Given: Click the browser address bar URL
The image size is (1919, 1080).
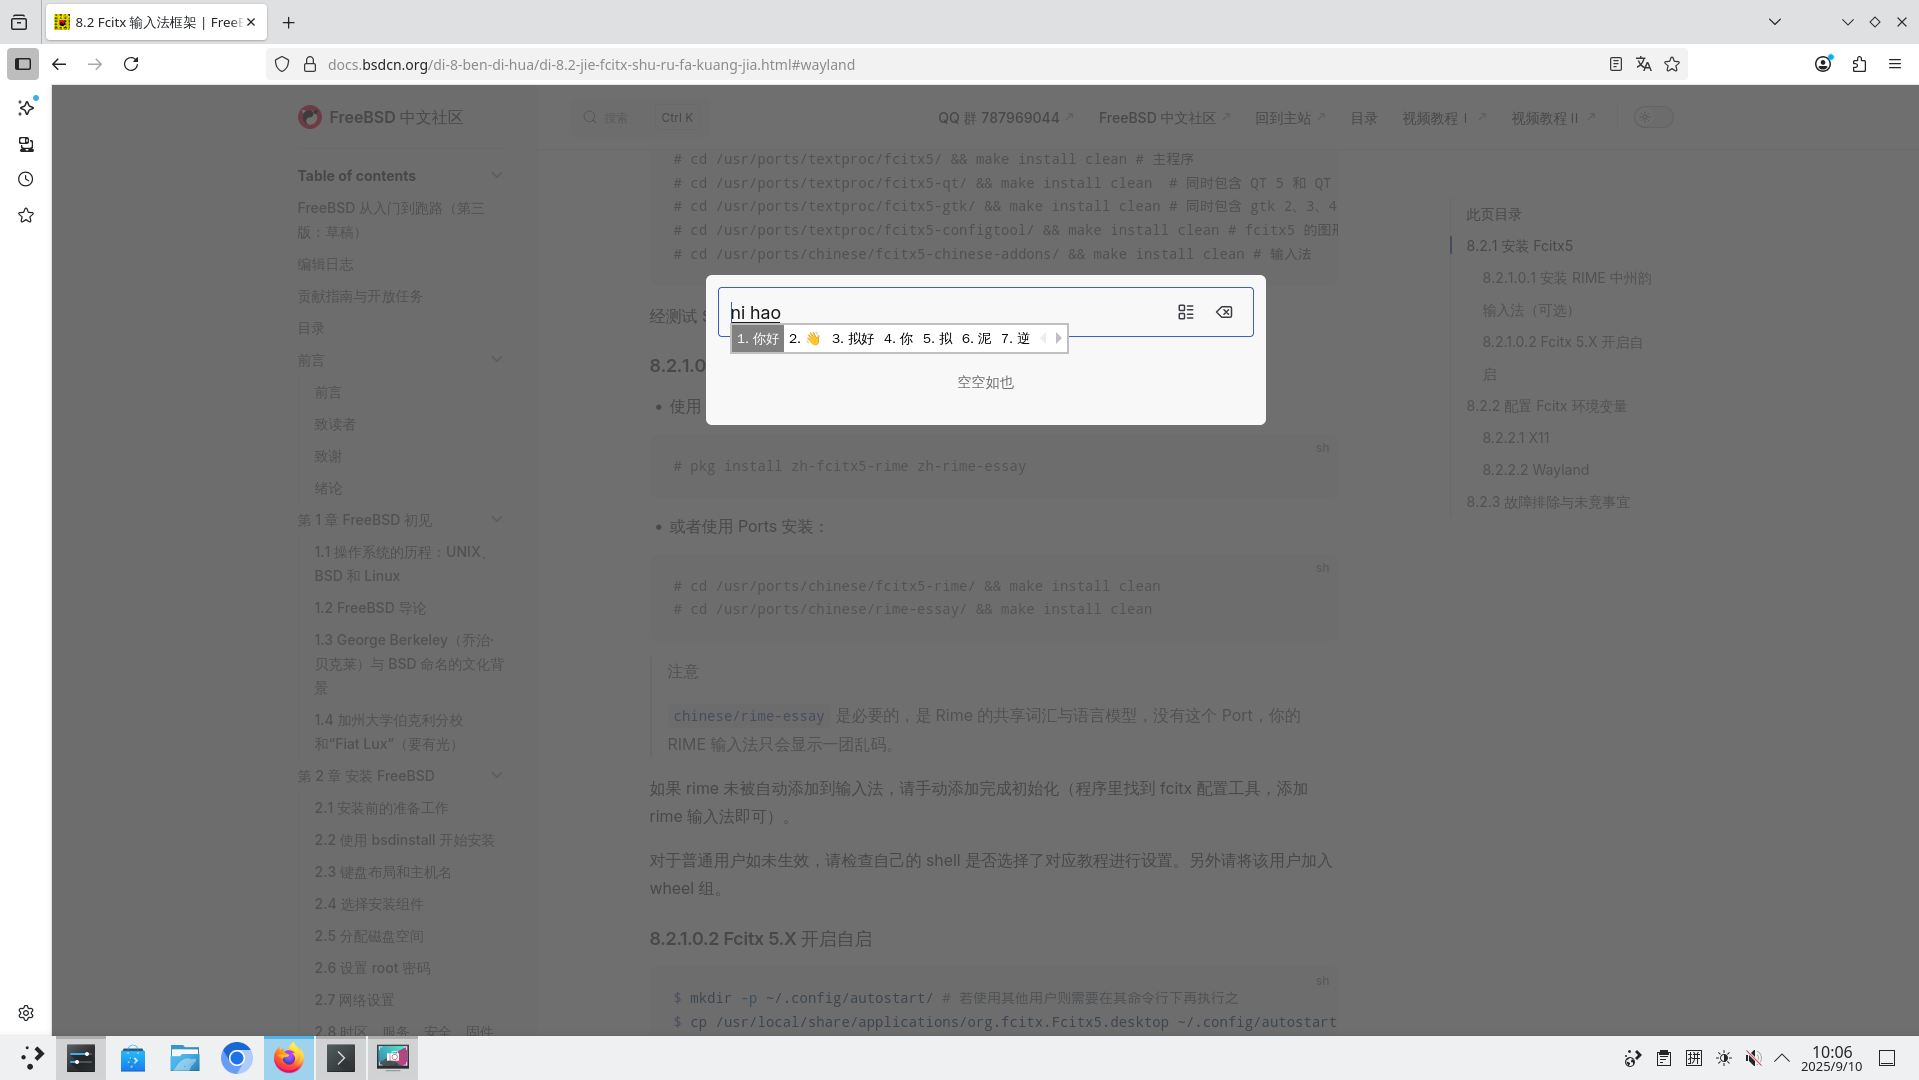Looking at the screenshot, I should point(591,64).
